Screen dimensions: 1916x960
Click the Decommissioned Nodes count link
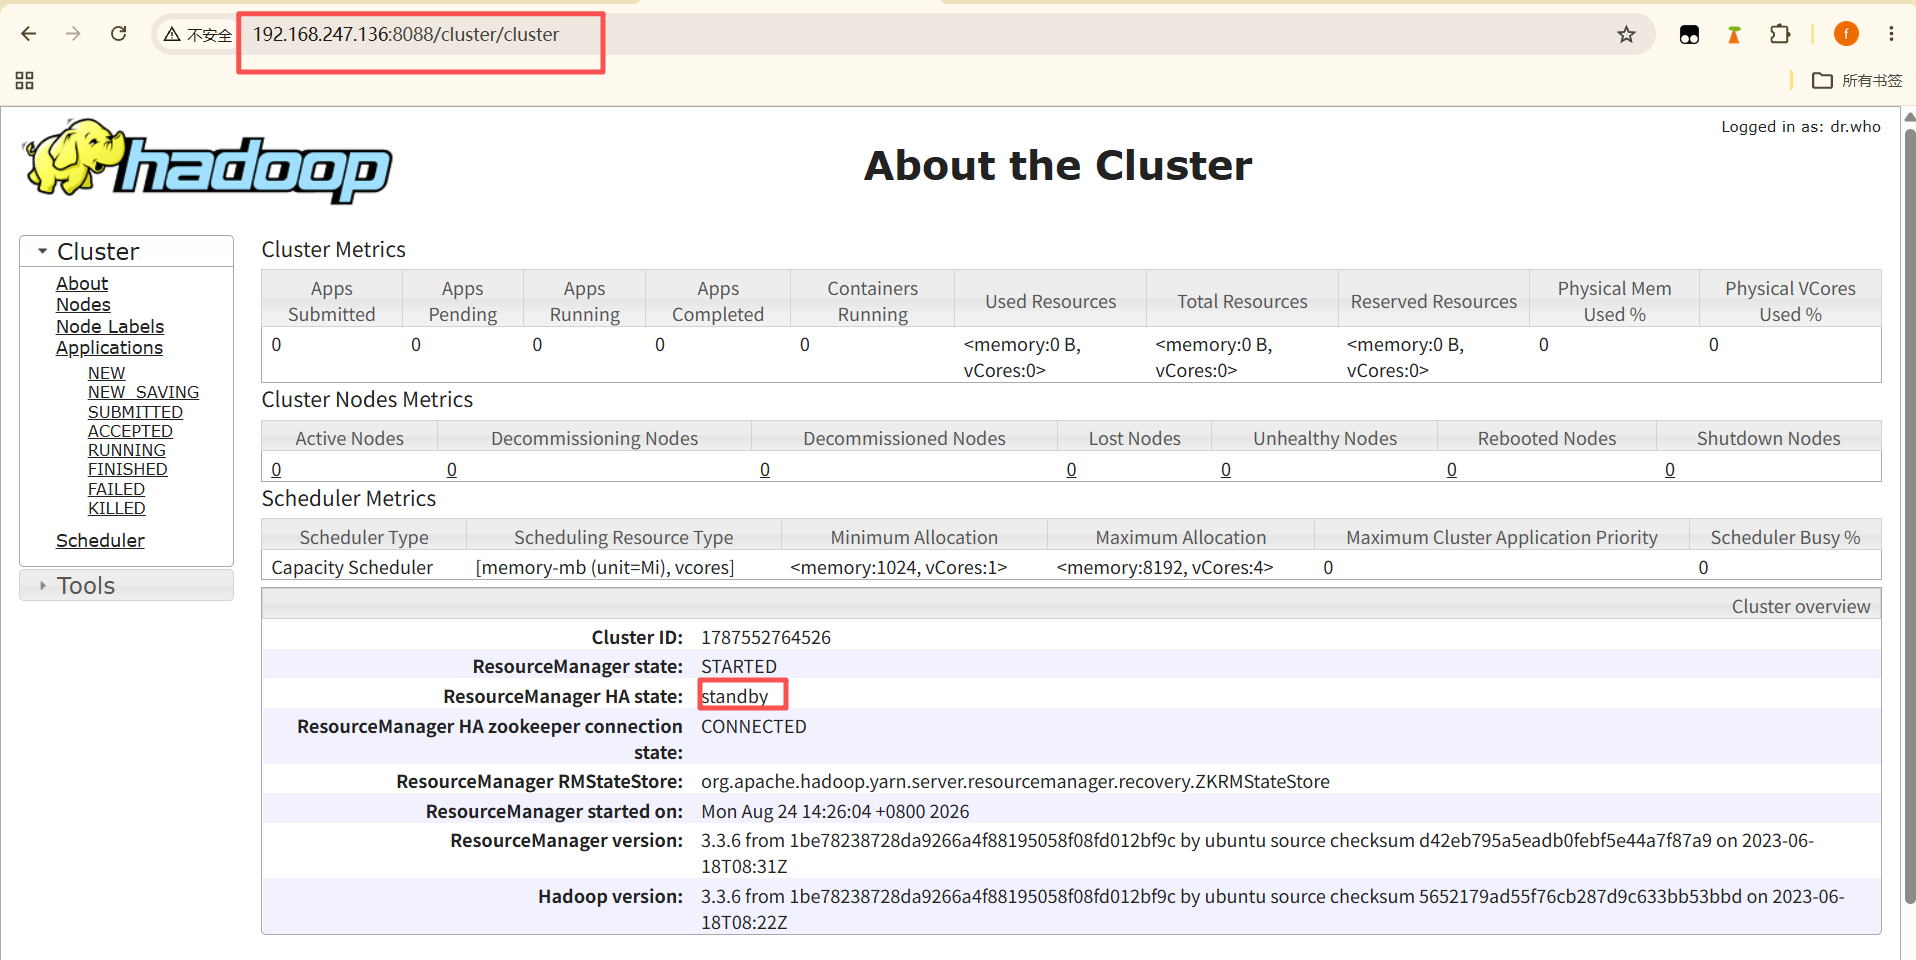pos(765,470)
